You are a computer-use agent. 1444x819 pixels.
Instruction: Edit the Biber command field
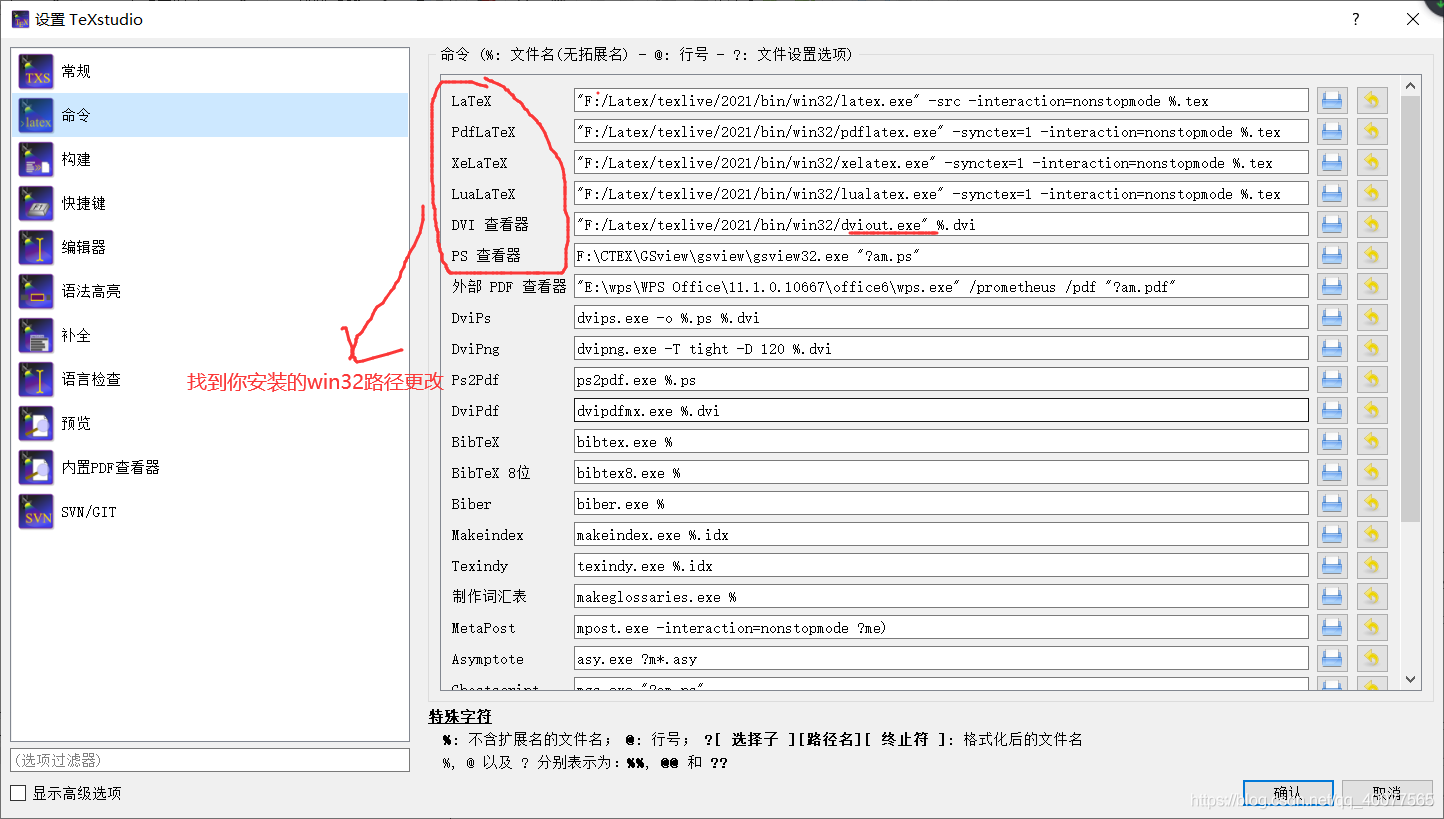click(941, 503)
